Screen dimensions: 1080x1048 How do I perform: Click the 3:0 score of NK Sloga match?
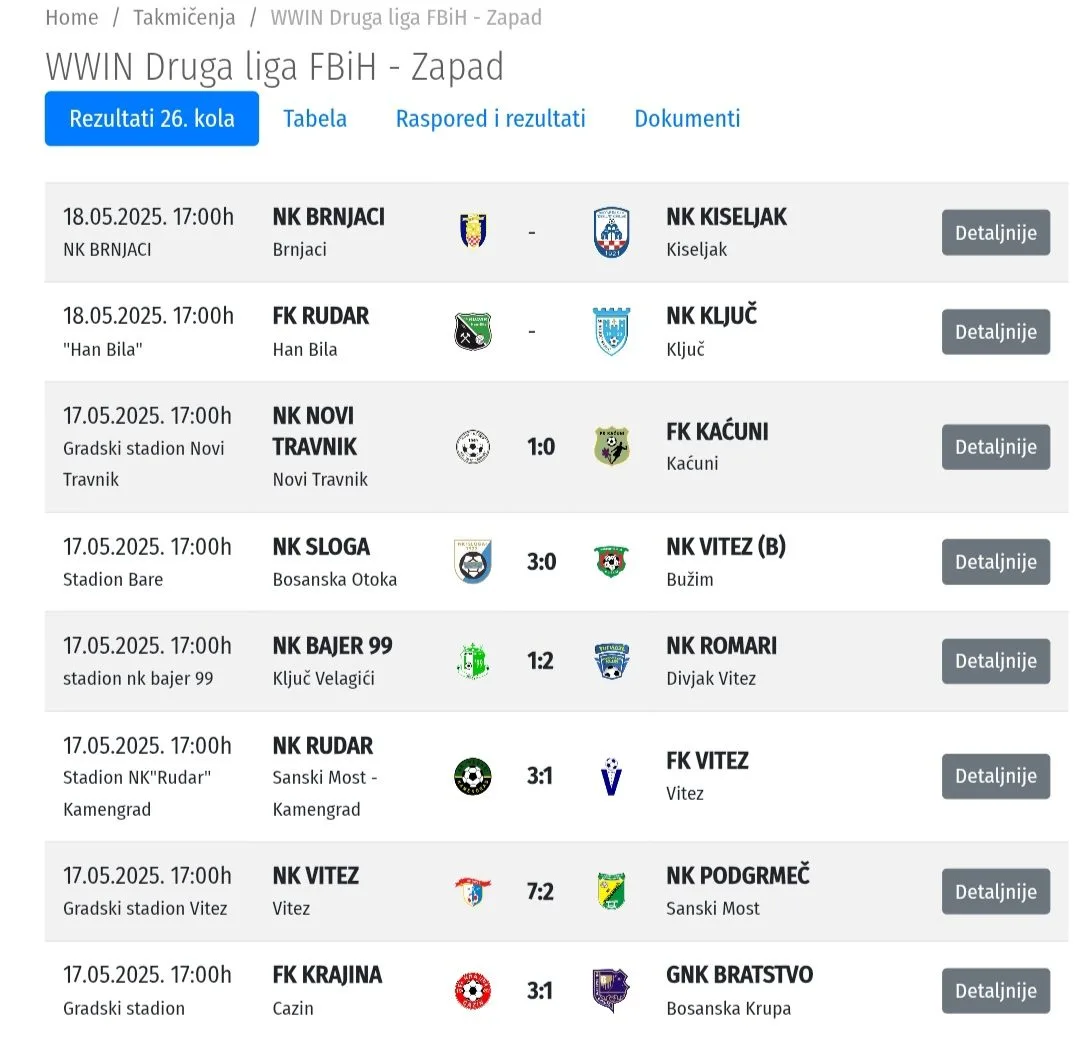[x=541, y=562]
